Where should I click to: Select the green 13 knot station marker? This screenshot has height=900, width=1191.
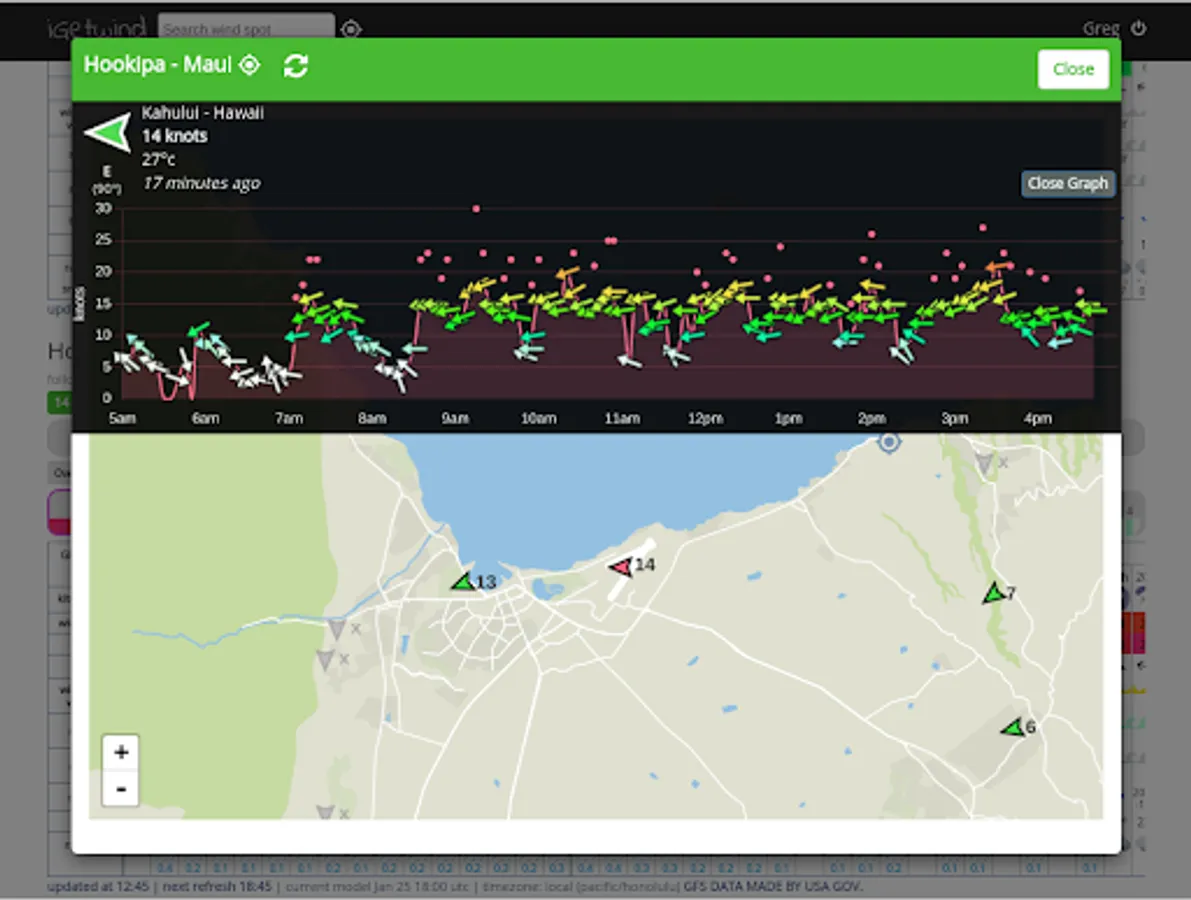pyautogui.click(x=463, y=582)
